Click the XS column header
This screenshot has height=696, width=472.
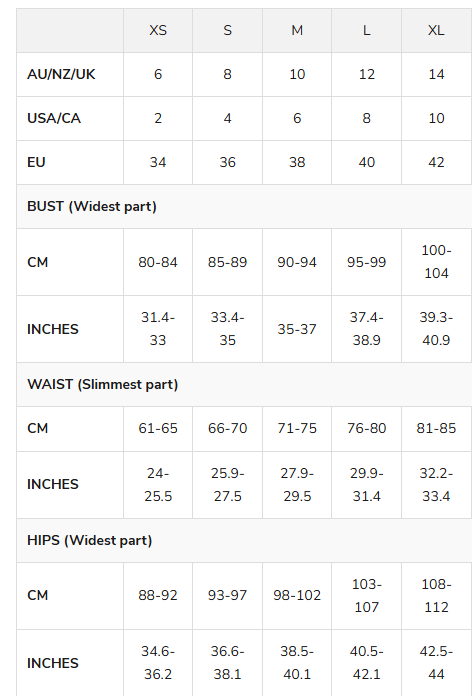[158, 30]
